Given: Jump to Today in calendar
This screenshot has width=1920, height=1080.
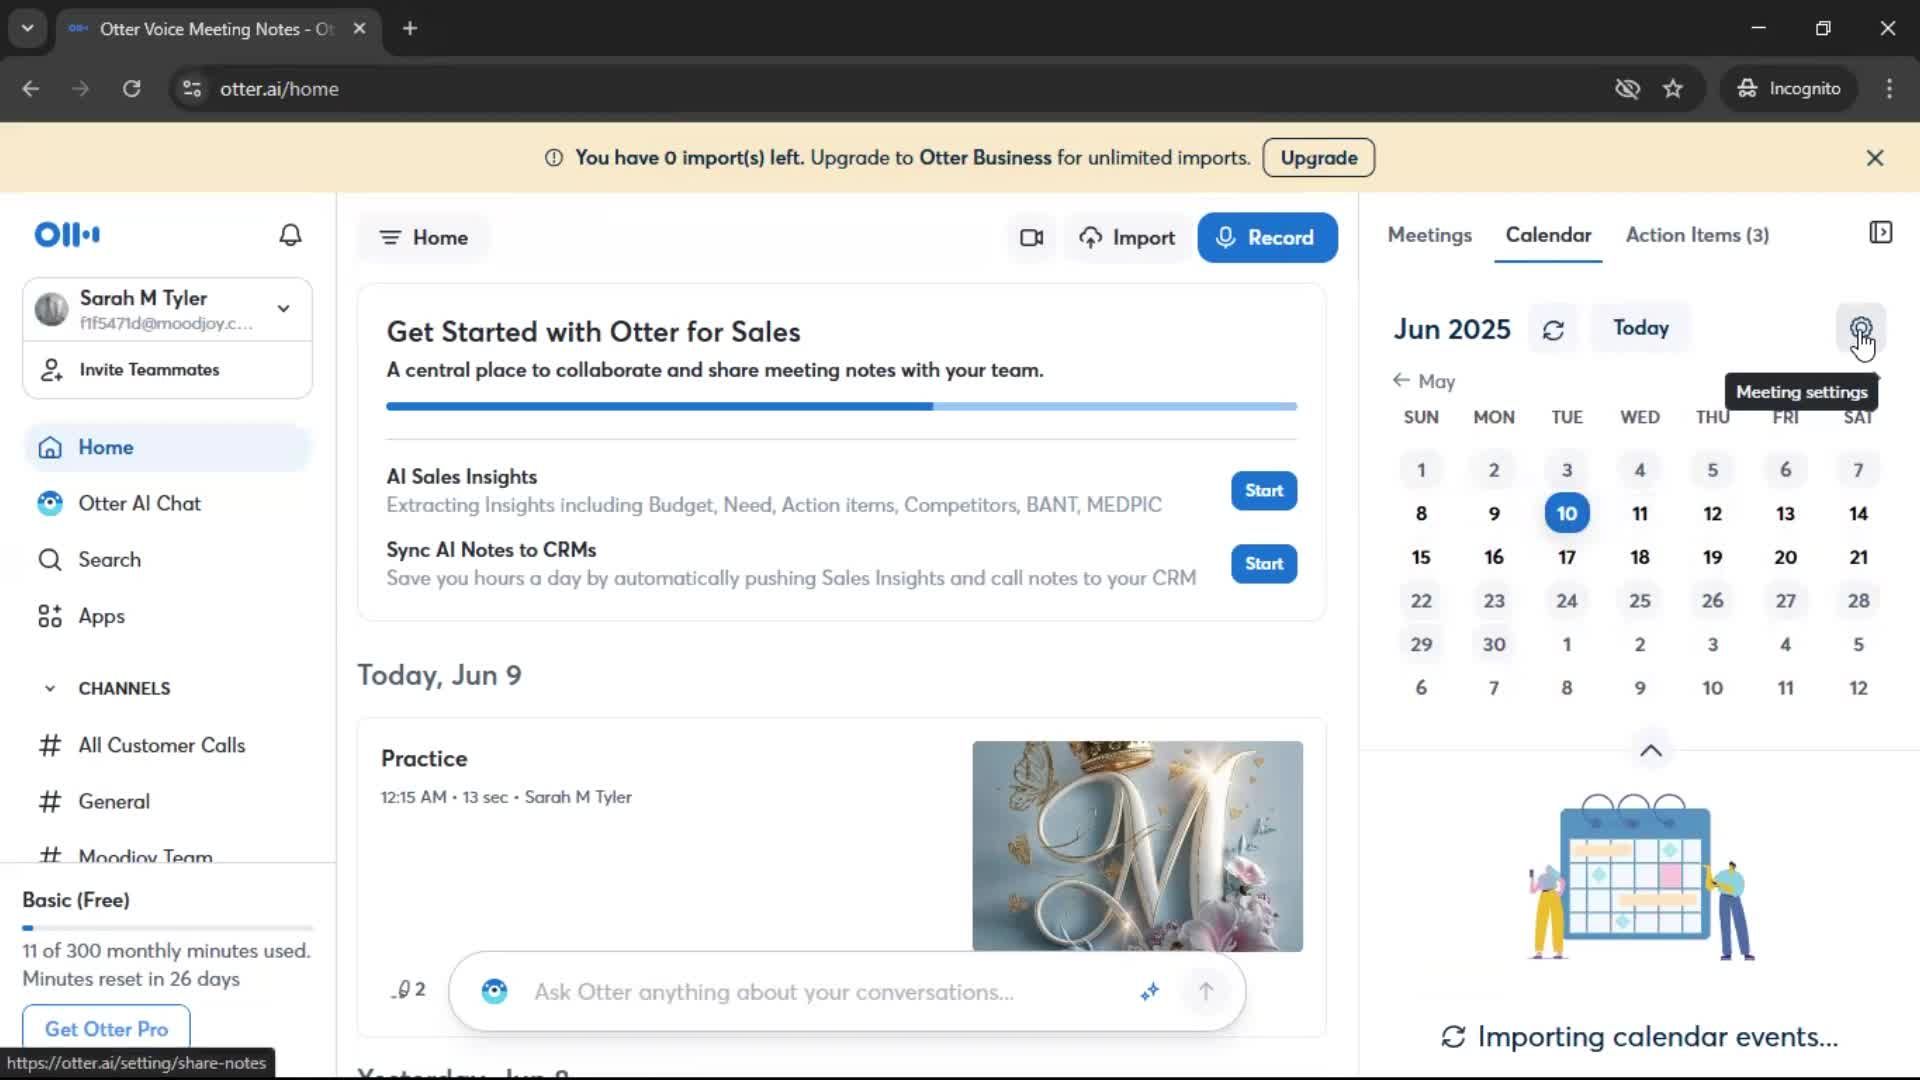Looking at the screenshot, I should point(1641,328).
